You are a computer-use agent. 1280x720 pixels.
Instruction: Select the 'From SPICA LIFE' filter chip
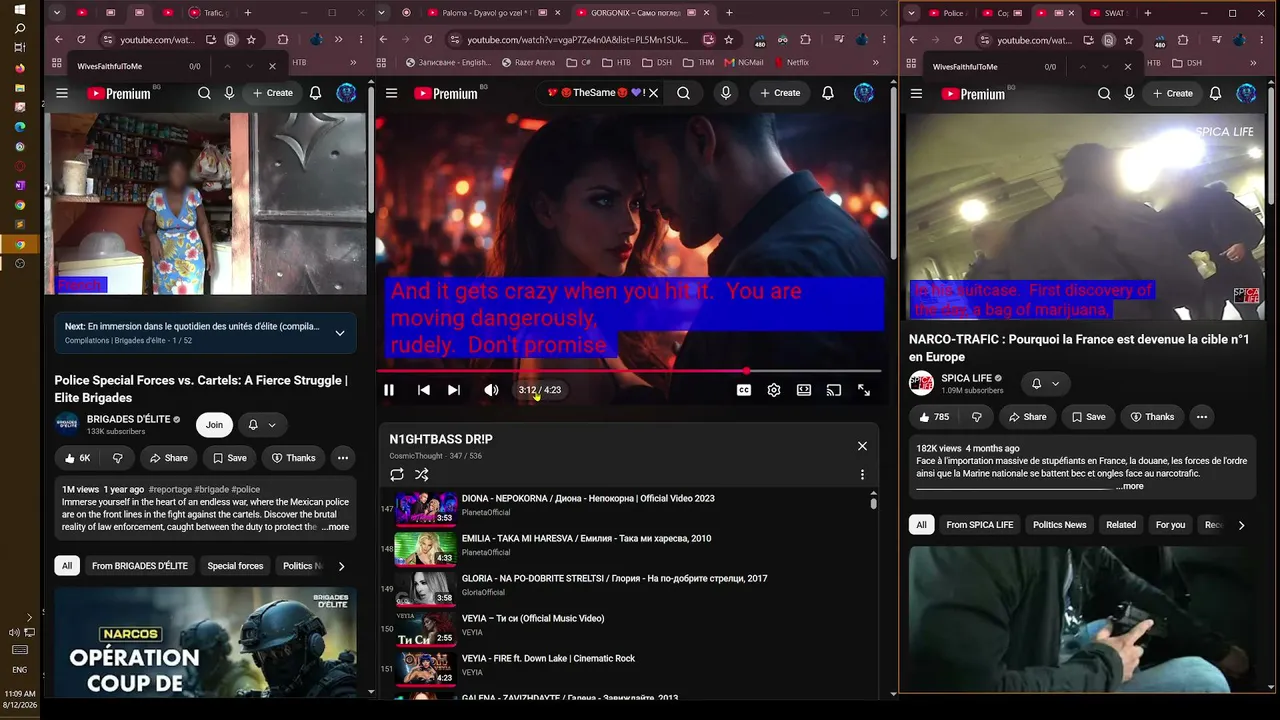click(x=980, y=525)
